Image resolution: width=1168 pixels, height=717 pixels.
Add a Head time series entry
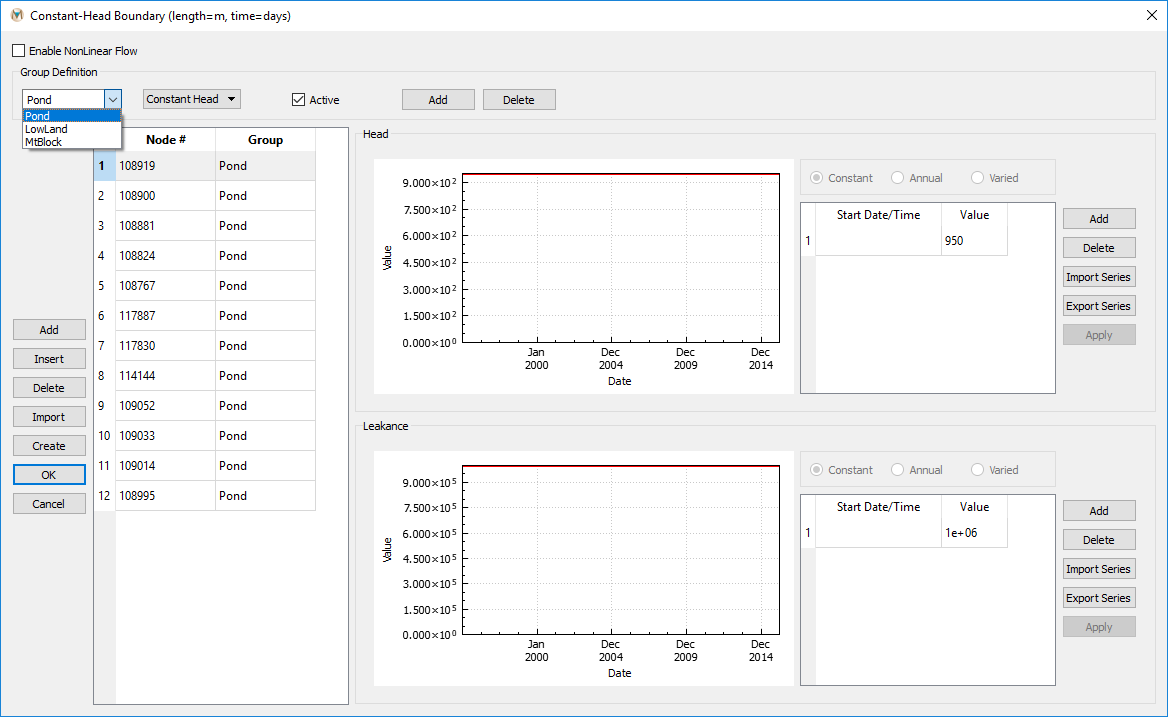point(1099,219)
